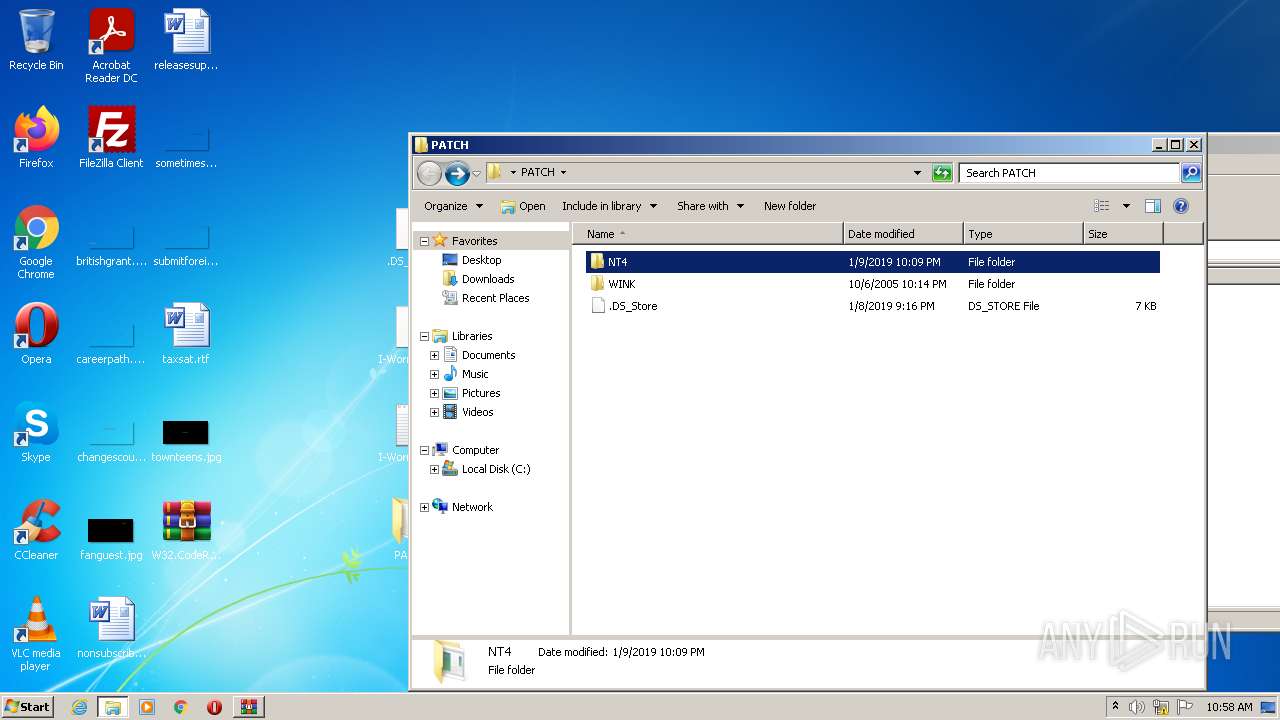The image size is (1280, 720).
Task: Open the Include in library menu
Action: 609,206
